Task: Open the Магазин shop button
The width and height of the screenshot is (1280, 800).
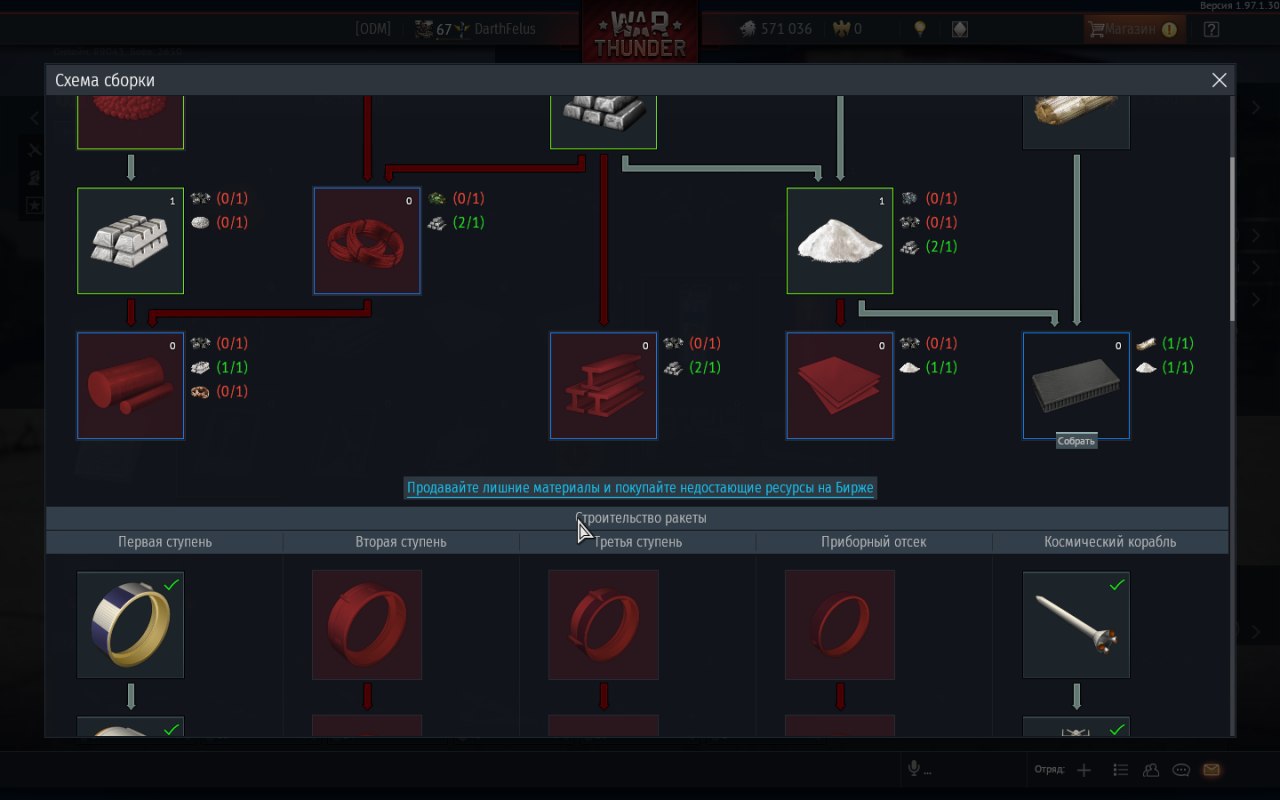Action: click(x=1135, y=29)
